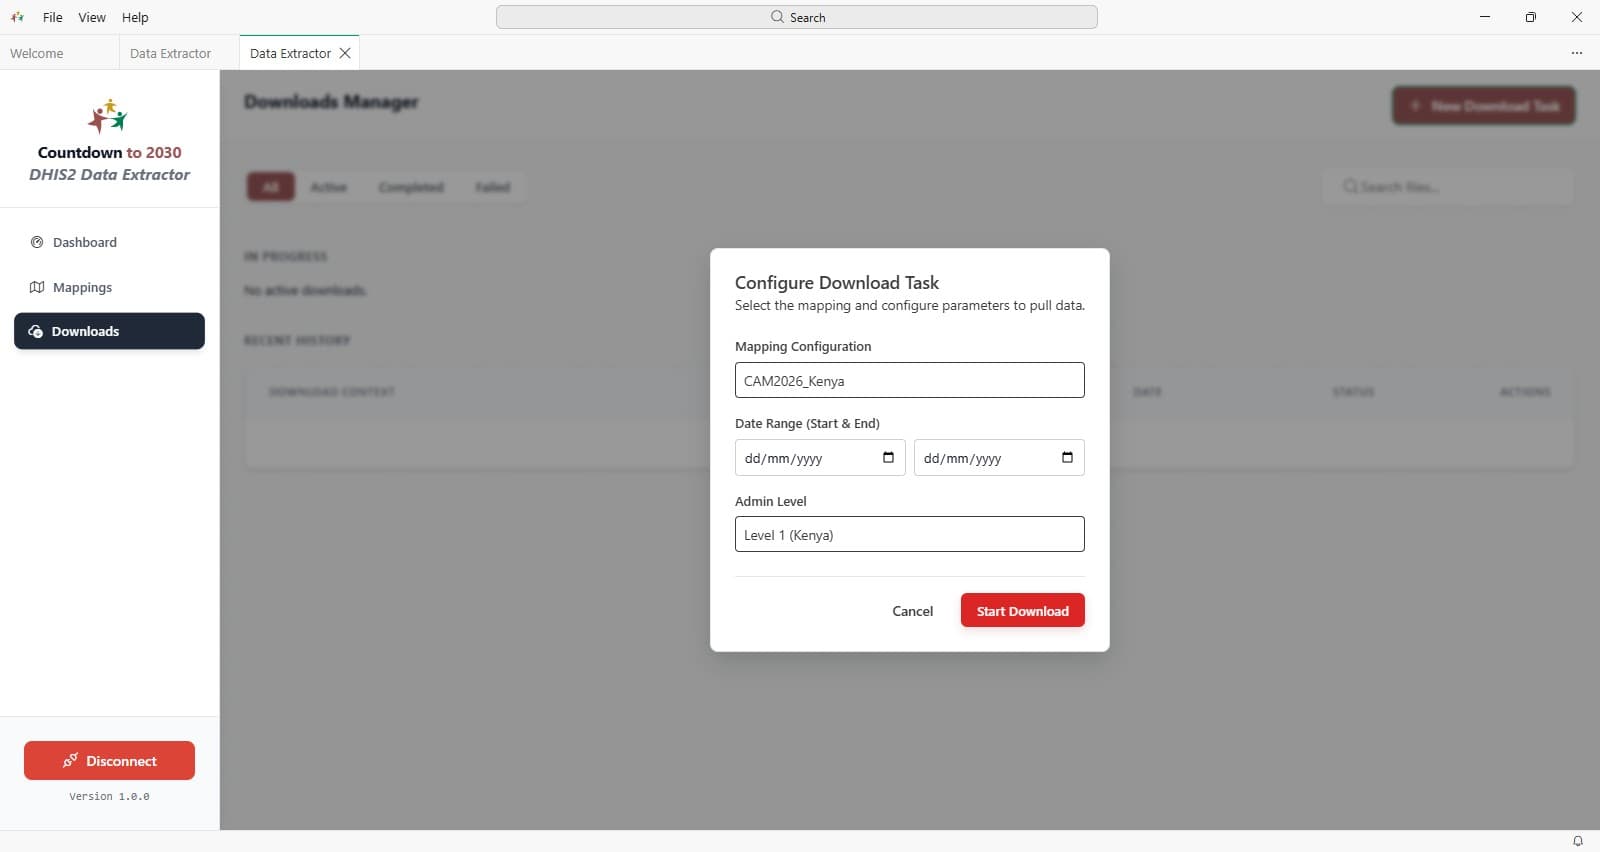Select the Downloads sidebar item
Screen dimensions: 1600x852
click(109, 331)
